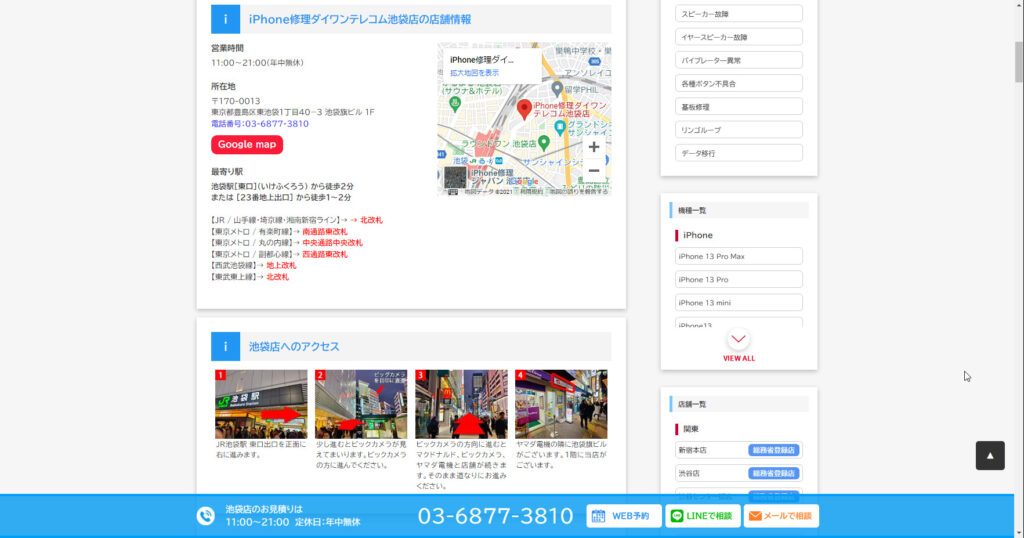Click the iPhone category label in sidebar

pyautogui.click(x=697, y=235)
